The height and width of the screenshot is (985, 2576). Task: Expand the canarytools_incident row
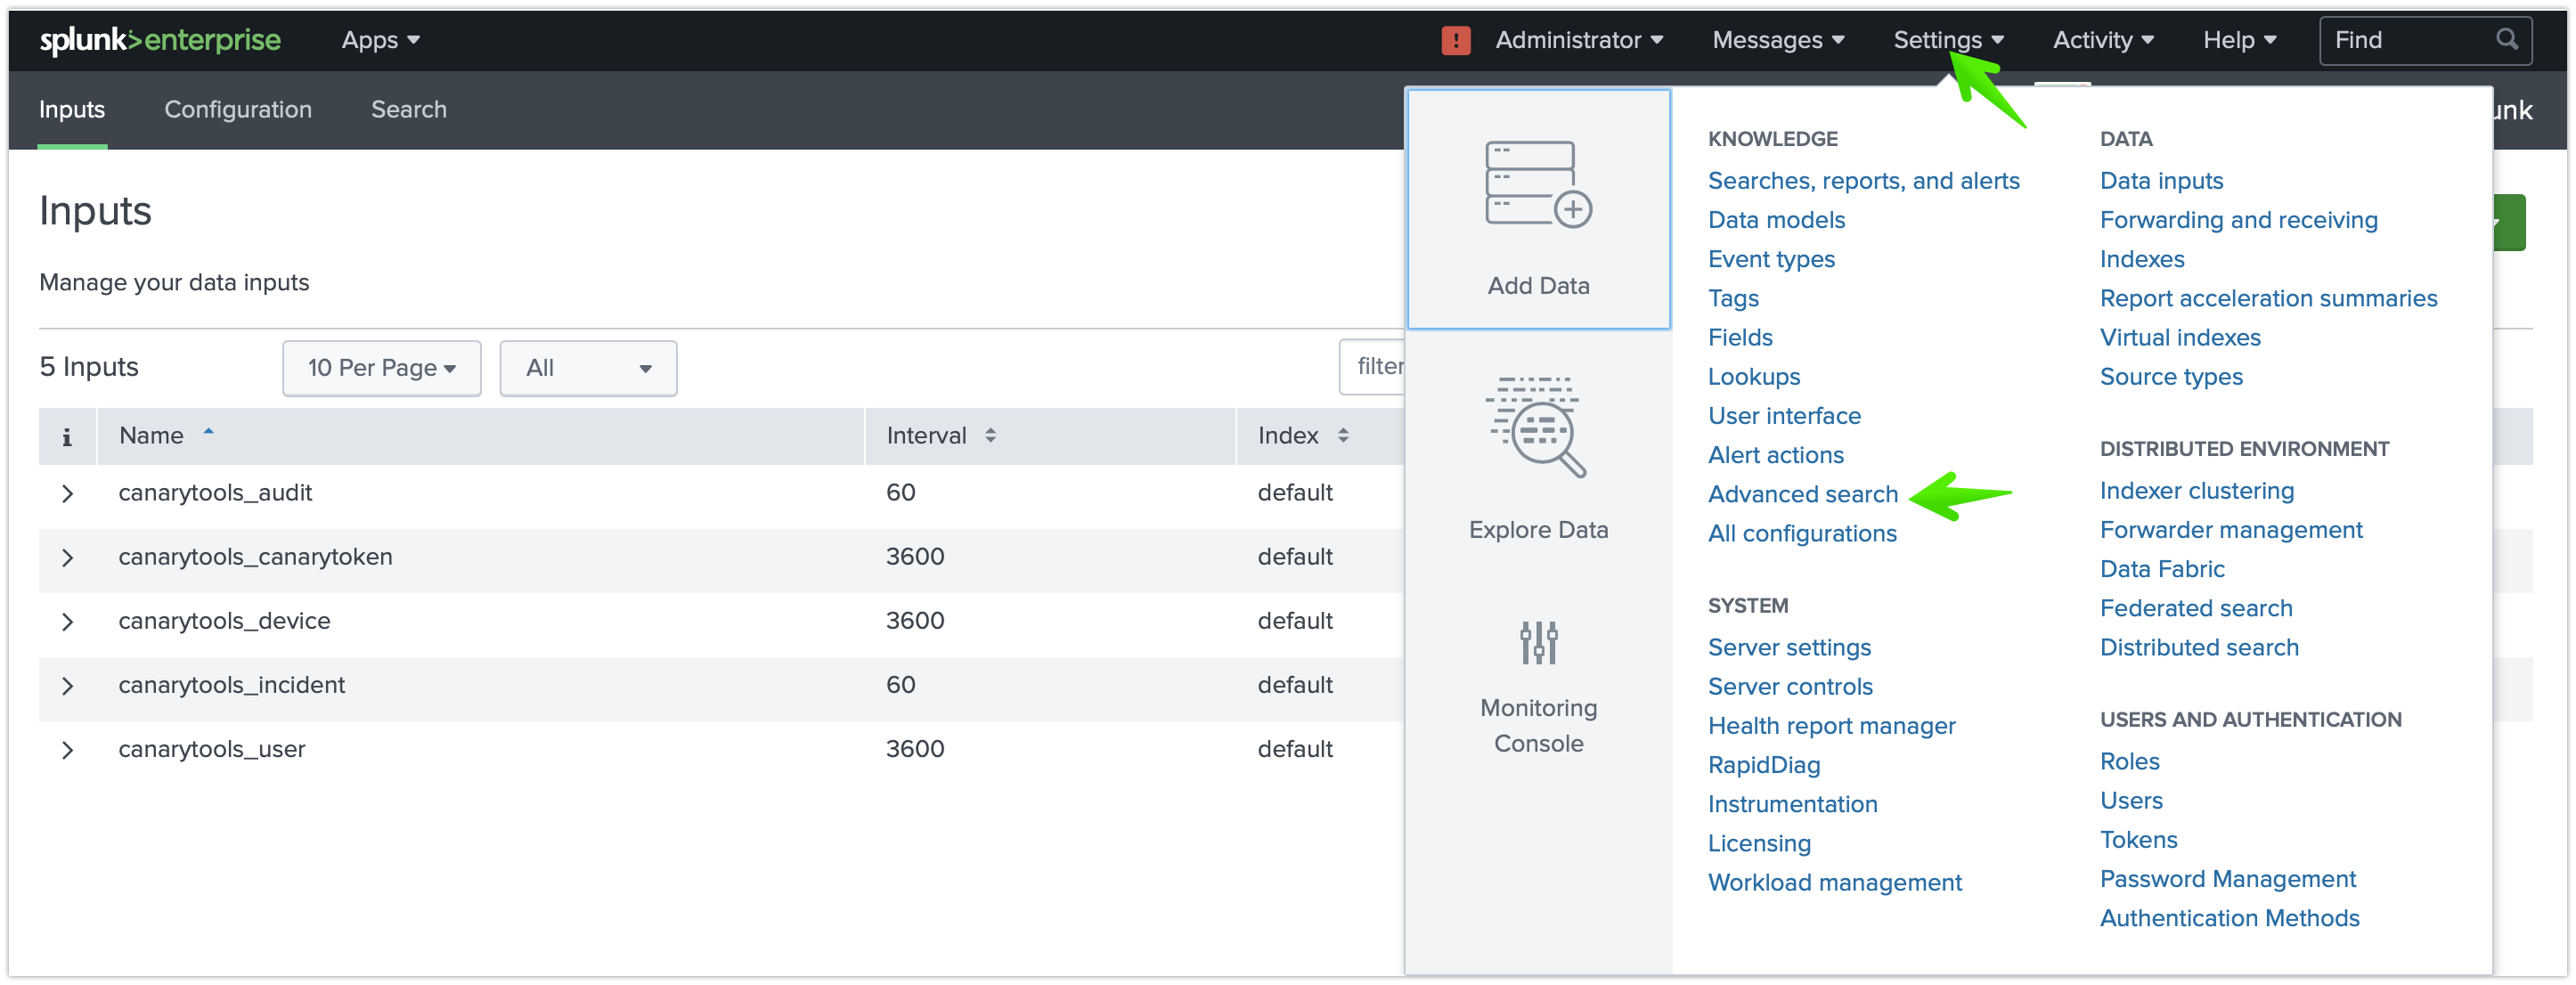click(67, 685)
